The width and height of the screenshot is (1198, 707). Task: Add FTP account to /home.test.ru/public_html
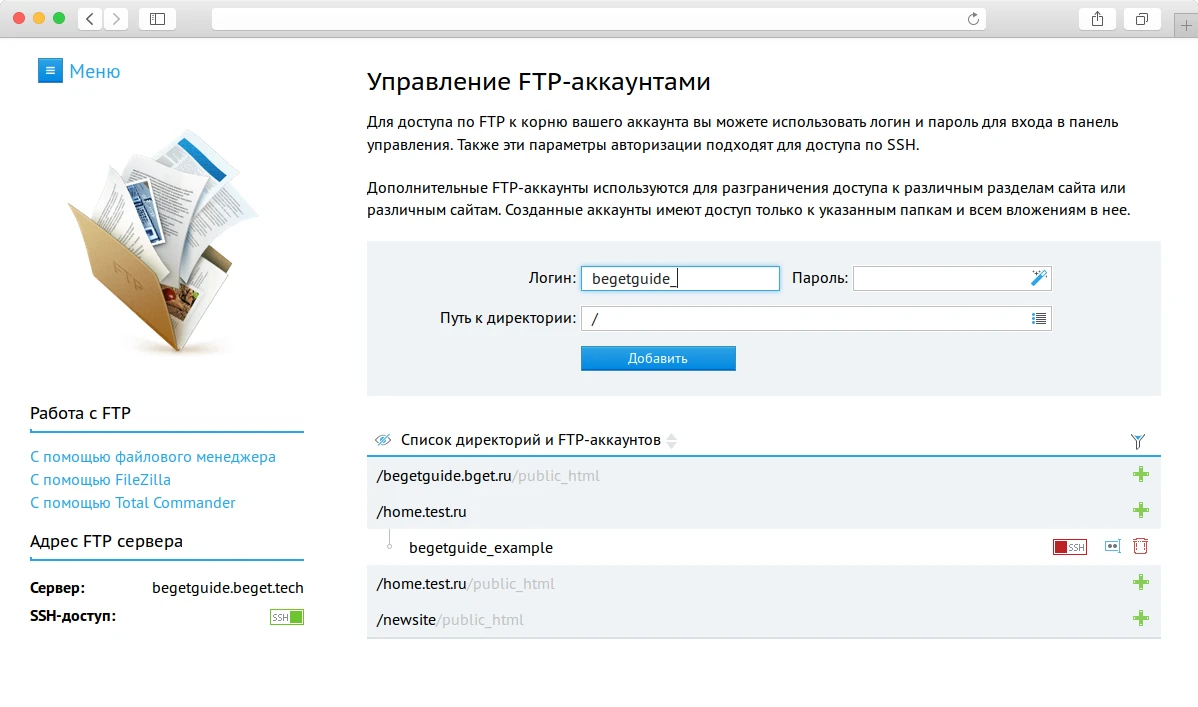(x=1140, y=582)
